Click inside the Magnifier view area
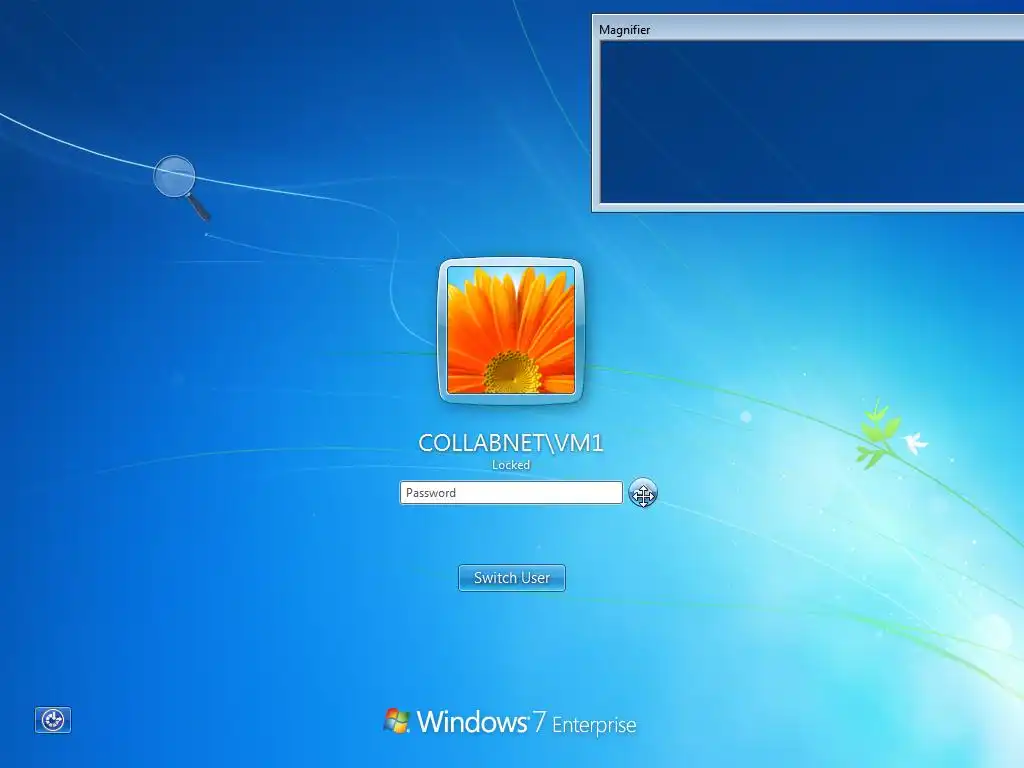Screen dimensions: 1024x768 point(812,121)
